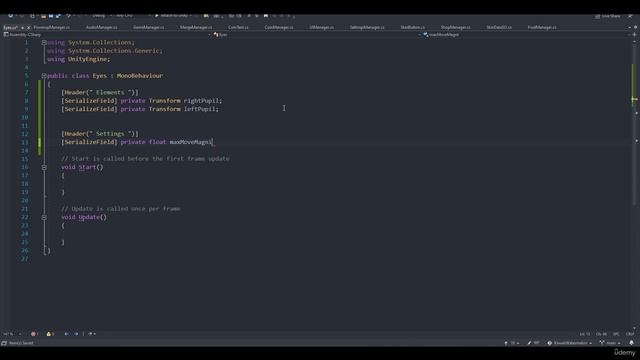The height and width of the screenshot is (360, 640).
Task: Click the leftPupil variable name
Action: [x=200, y=109]
